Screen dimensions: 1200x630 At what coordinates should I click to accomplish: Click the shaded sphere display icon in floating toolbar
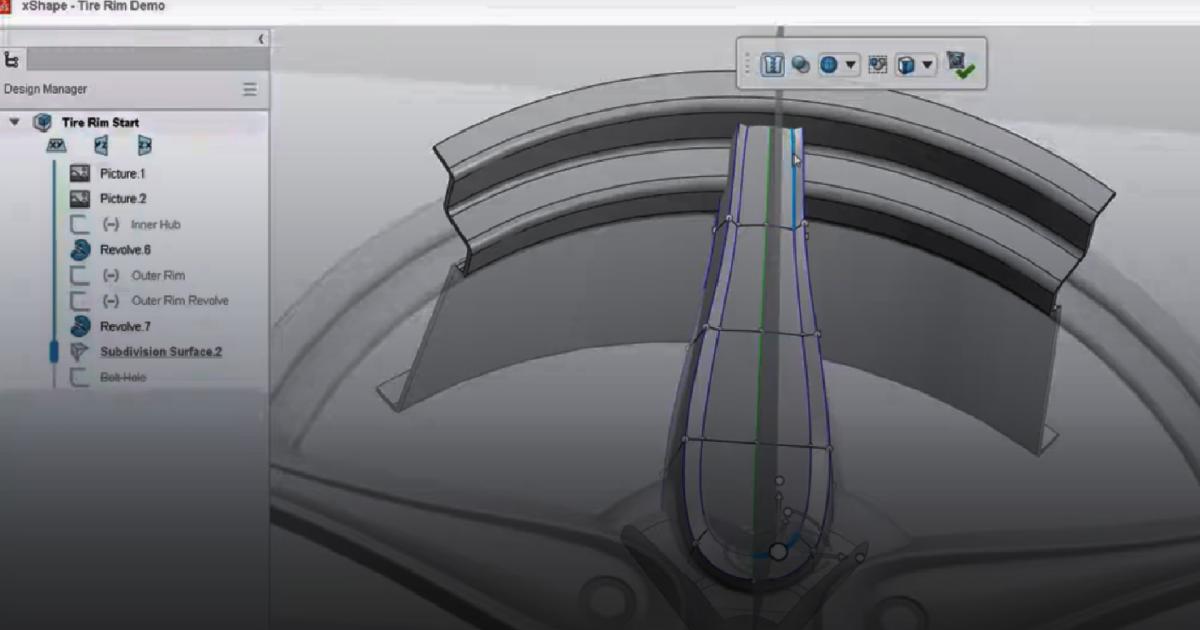(800, 63)
